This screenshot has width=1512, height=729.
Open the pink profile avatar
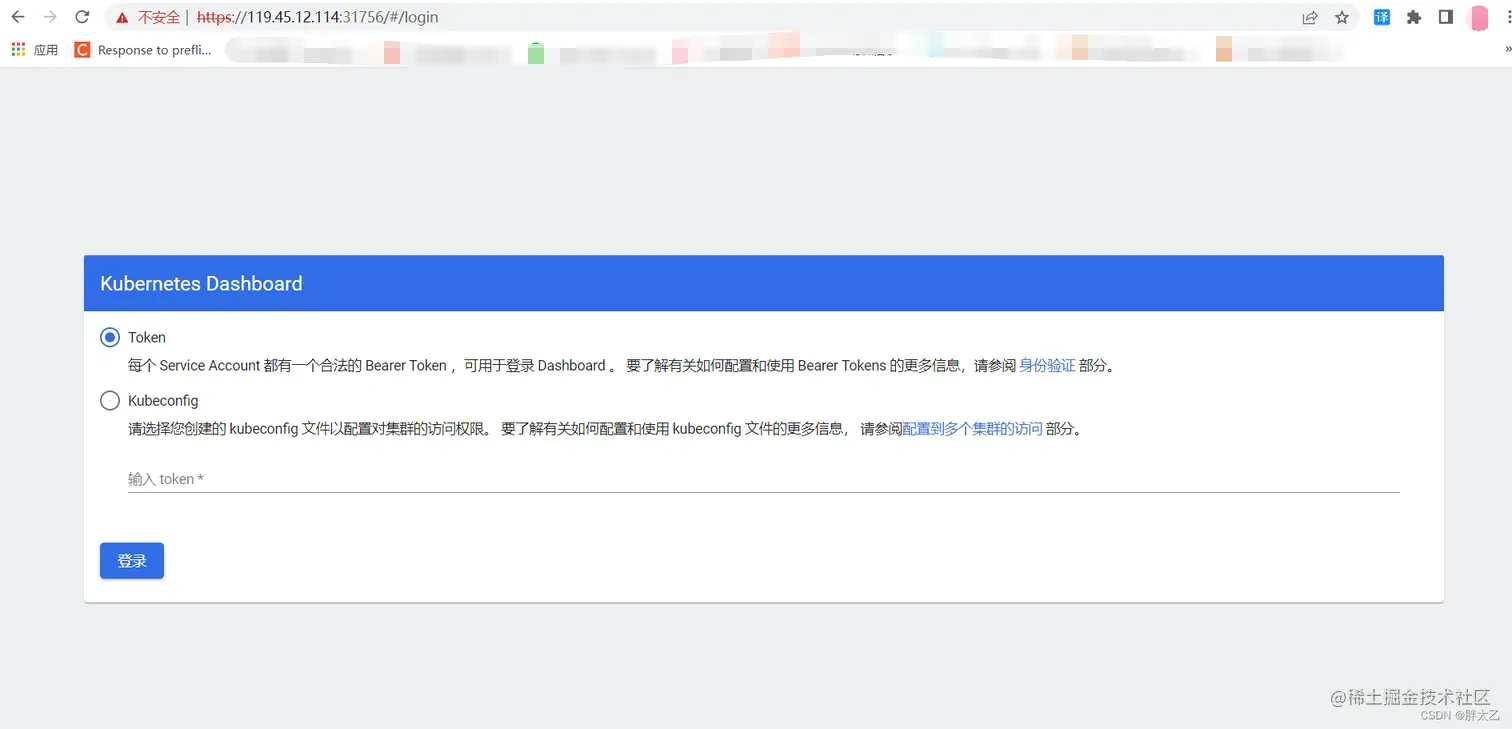[1478, 17]
